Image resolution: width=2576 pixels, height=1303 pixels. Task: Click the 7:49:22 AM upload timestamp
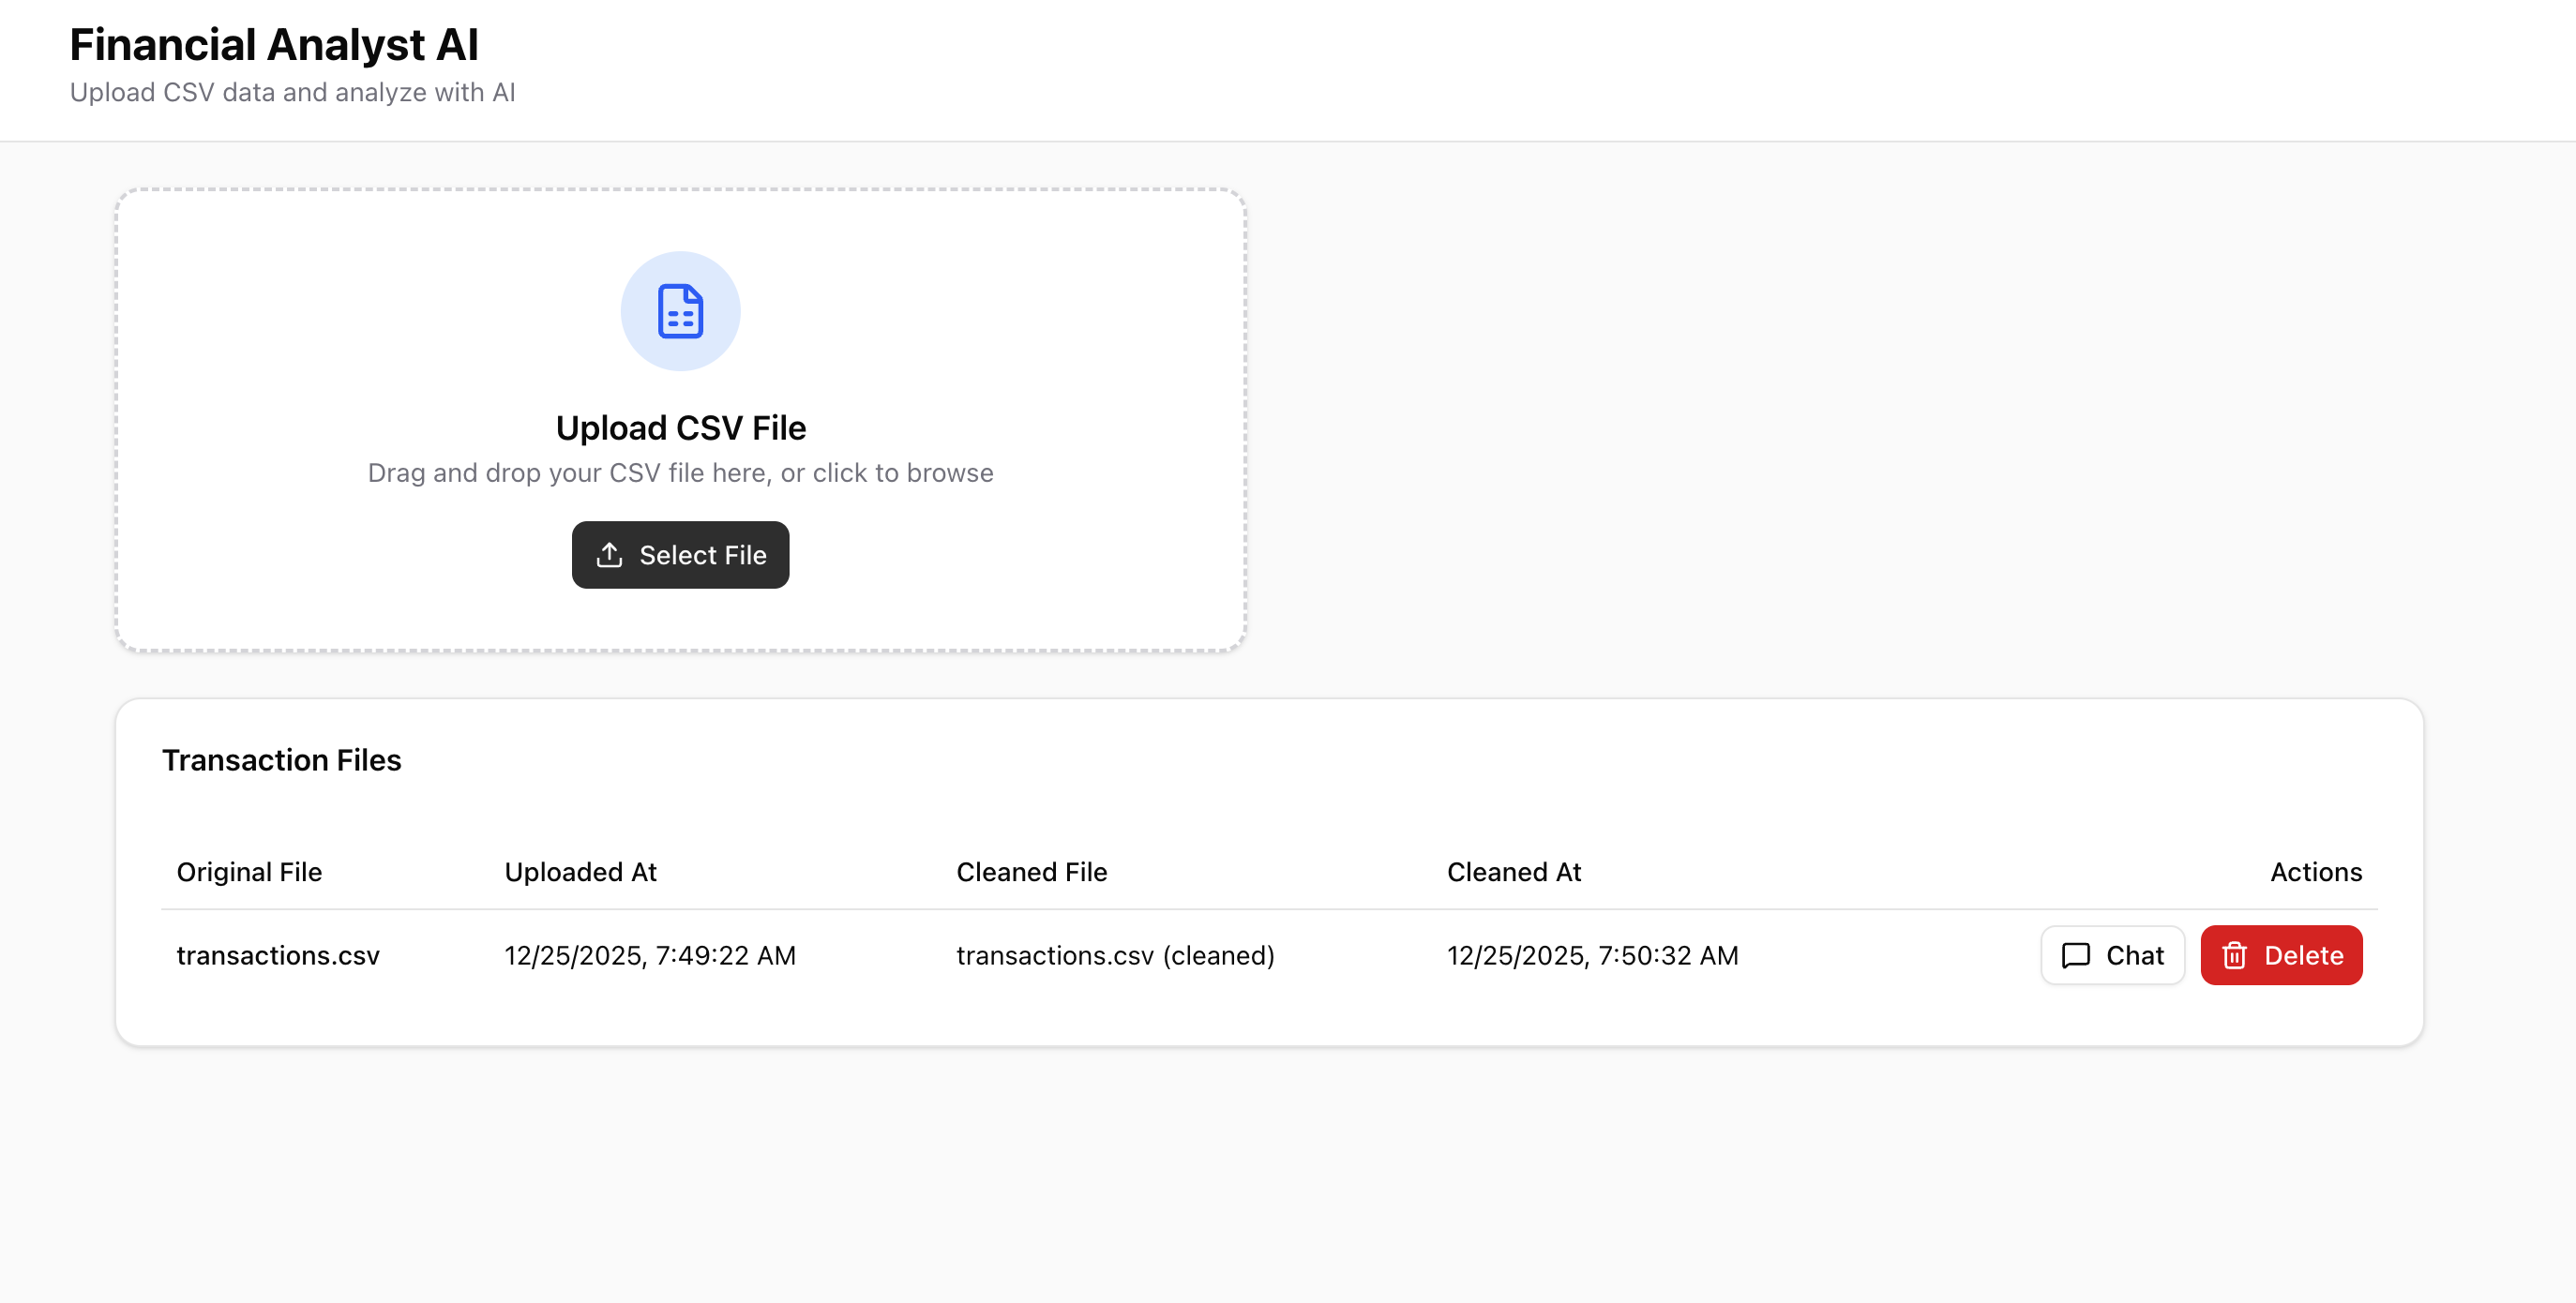(x=650, y=955)
